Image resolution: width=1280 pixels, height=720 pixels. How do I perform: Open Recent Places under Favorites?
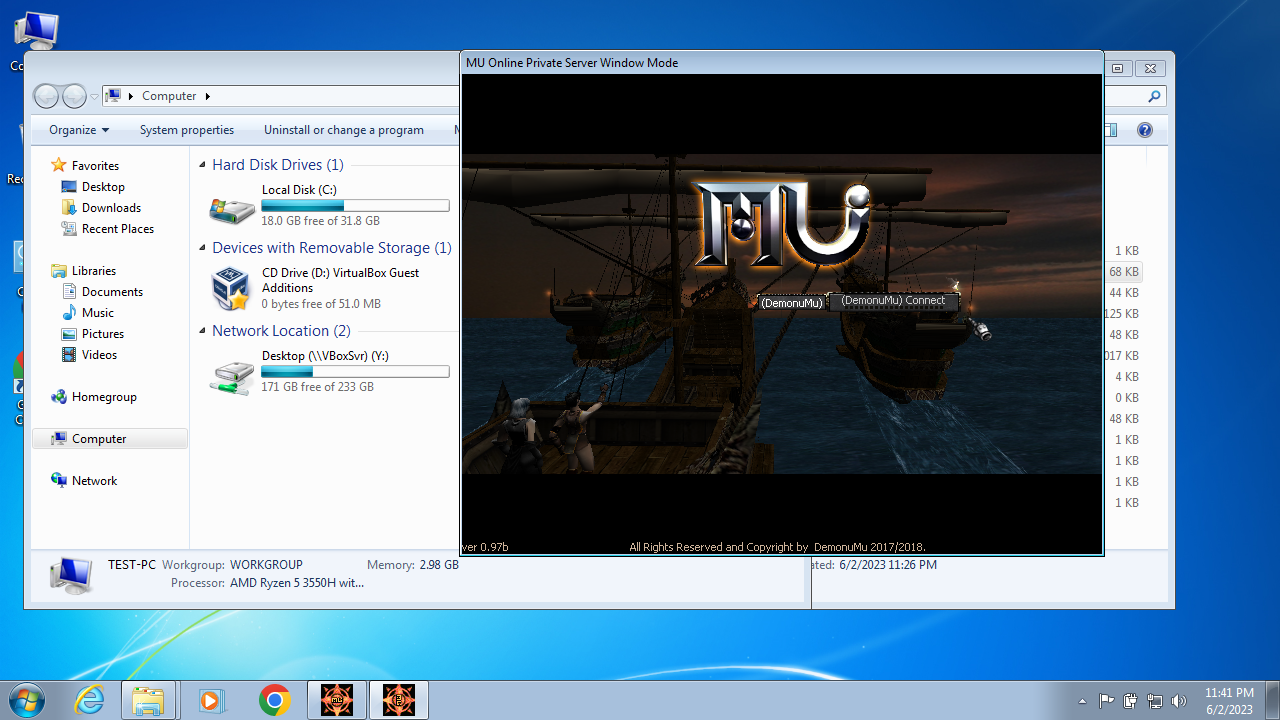(118, 229)
